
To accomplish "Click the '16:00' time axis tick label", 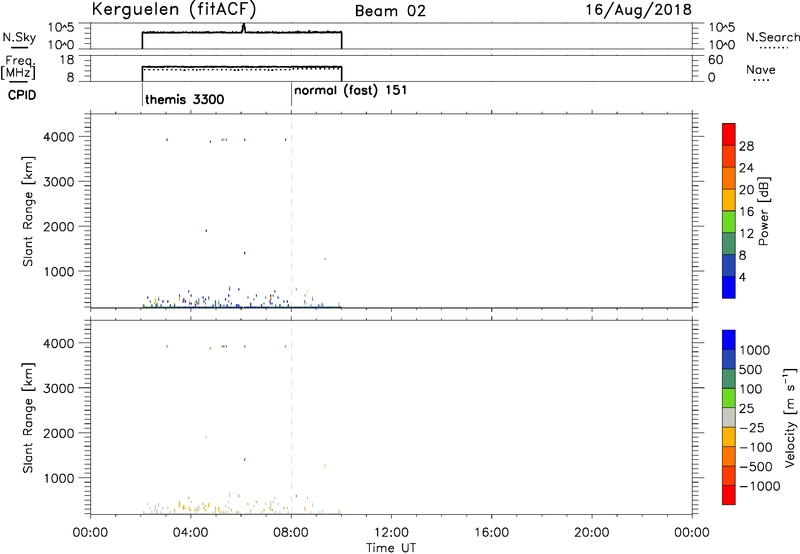I will coord(491,533).
